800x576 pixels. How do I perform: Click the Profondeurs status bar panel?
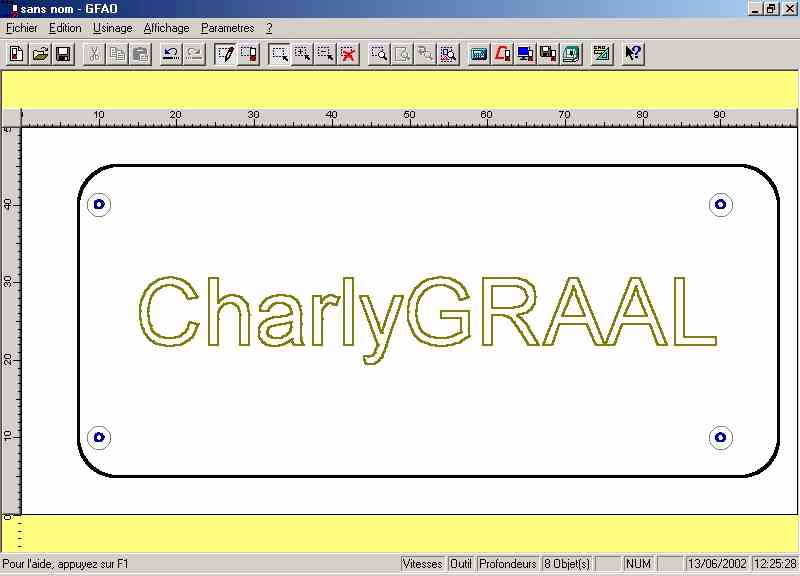pos(508,564)
